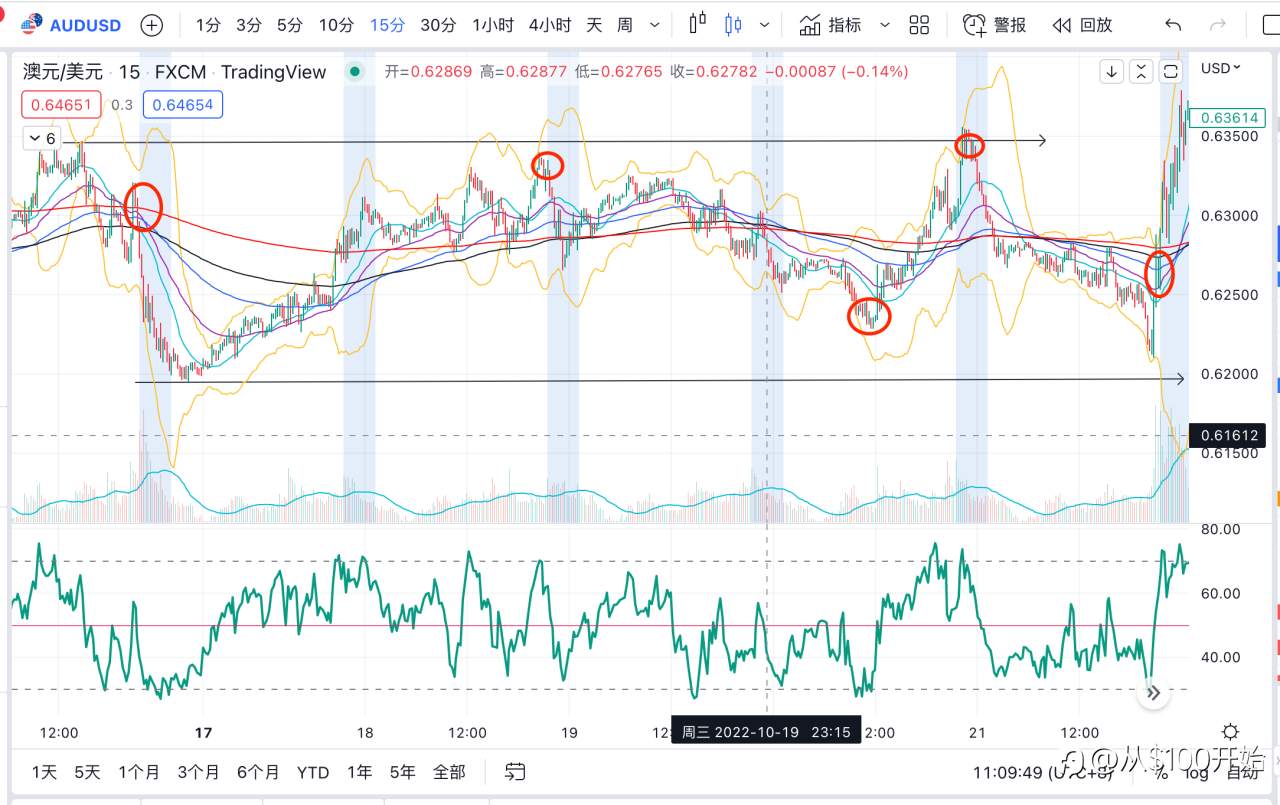1280x805 pixels.
Task: Click the bold 17 date axis label
Action: click(204, 732)
